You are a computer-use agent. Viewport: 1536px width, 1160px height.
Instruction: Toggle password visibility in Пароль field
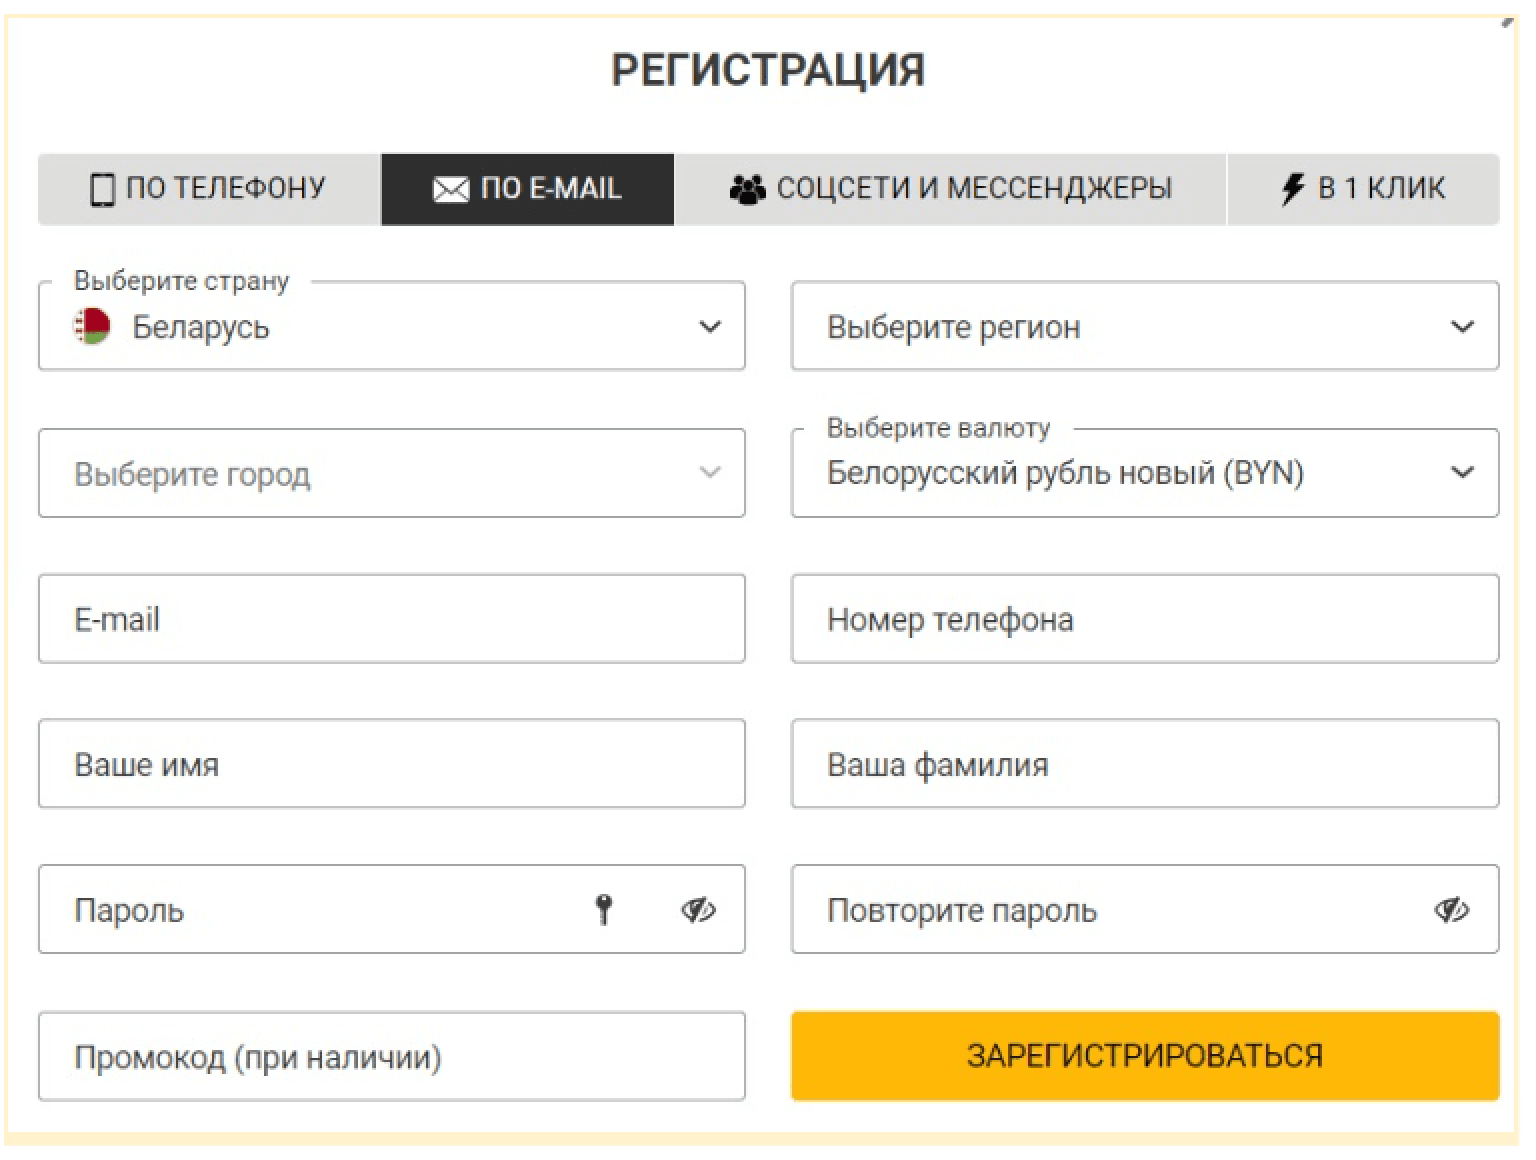click(698, 909)
